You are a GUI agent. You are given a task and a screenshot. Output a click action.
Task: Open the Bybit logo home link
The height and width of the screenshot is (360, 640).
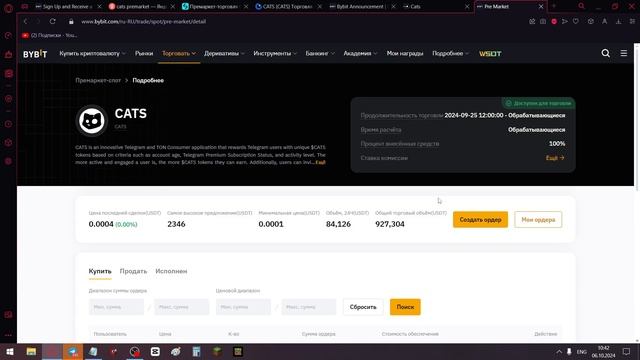click(35, 54)
